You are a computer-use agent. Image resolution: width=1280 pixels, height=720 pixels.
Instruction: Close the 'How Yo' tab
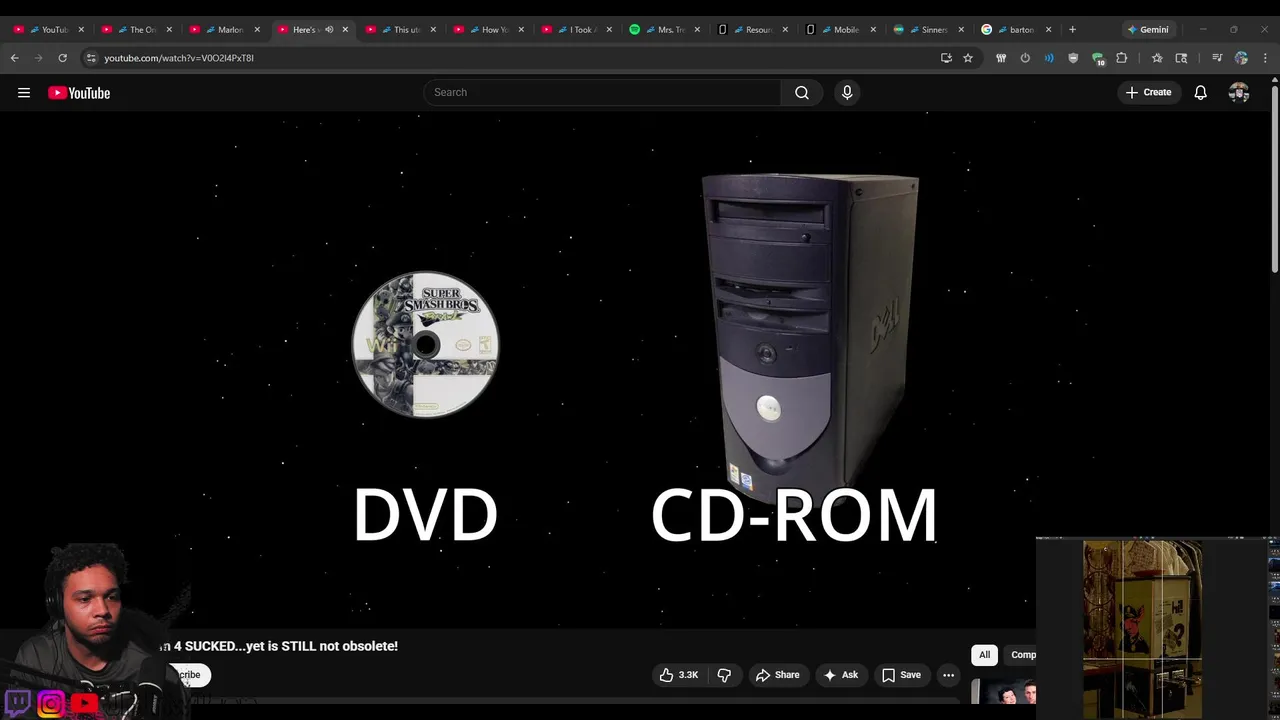pos(521,30)
